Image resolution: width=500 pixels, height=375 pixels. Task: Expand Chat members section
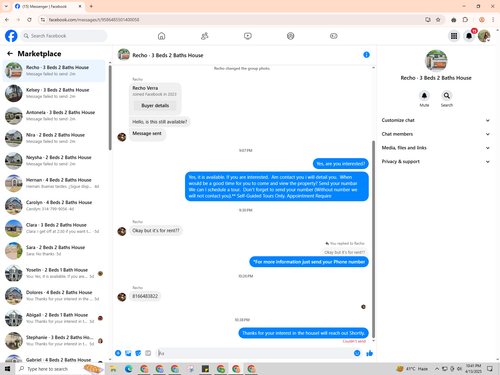point(436,134)
